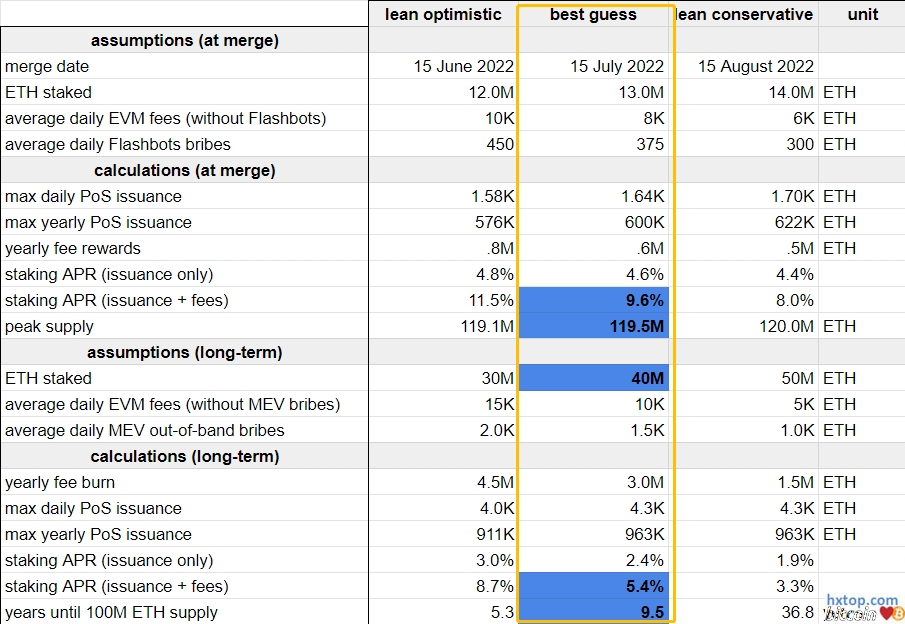Click the 'years until 100M ETH supply' label
The height and width of the screenshot is (624, 905).
pyautogui.click(x=111, y=612)
